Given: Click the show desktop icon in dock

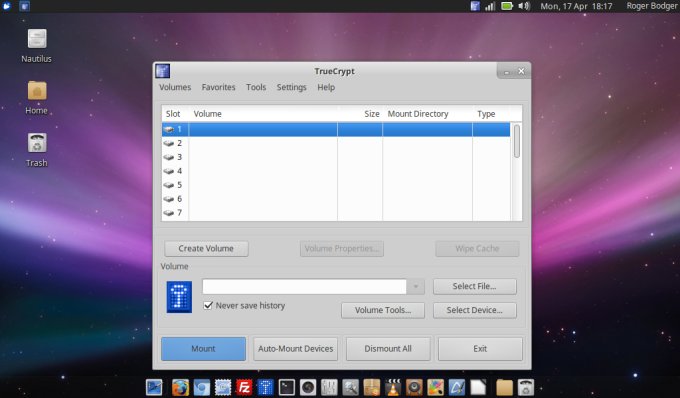Looking at the screenshot, I should pyautogui.click(x=154, y=387).
